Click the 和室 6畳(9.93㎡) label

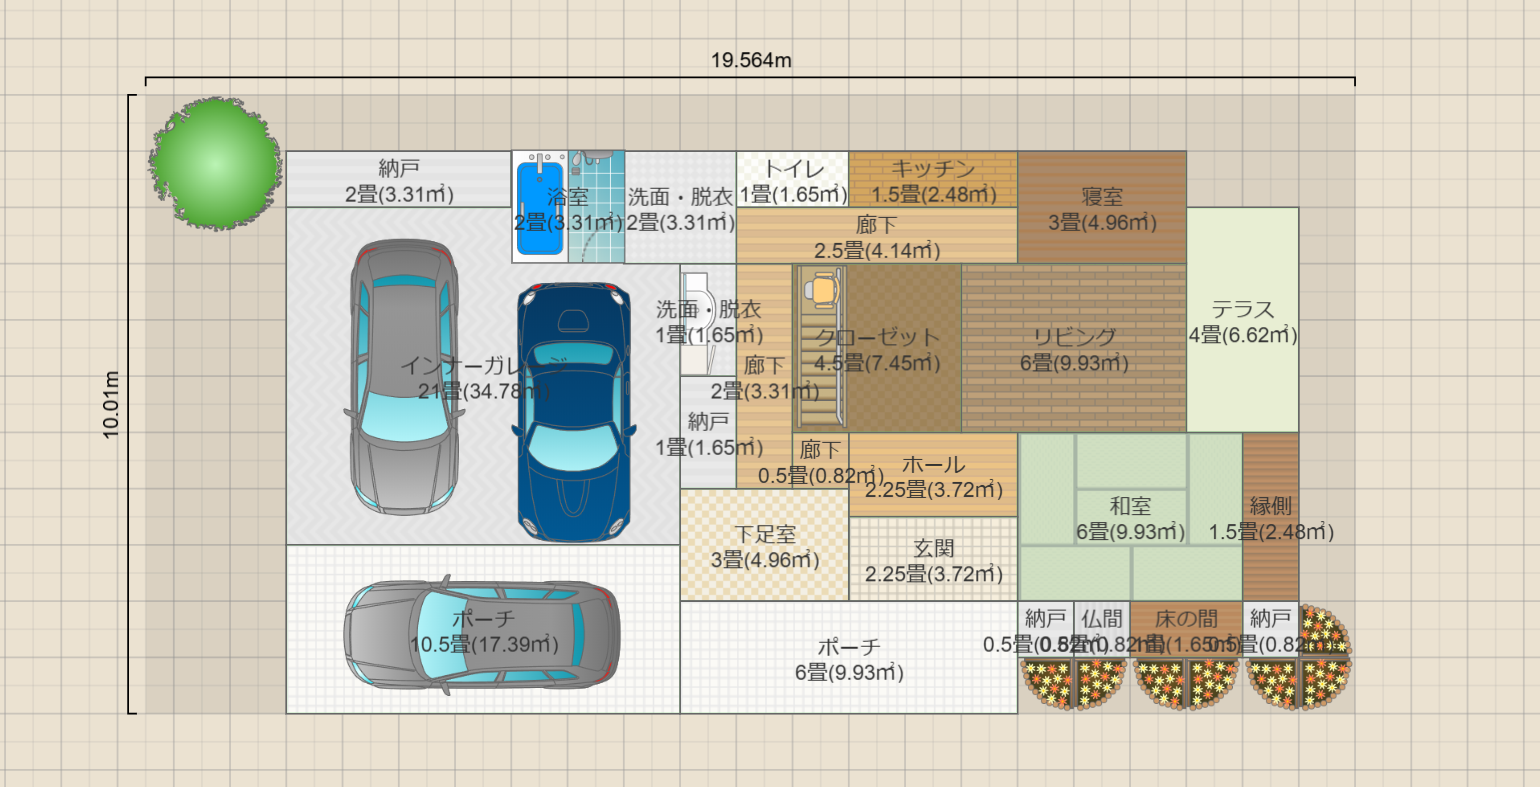(x=1130, y=519)
